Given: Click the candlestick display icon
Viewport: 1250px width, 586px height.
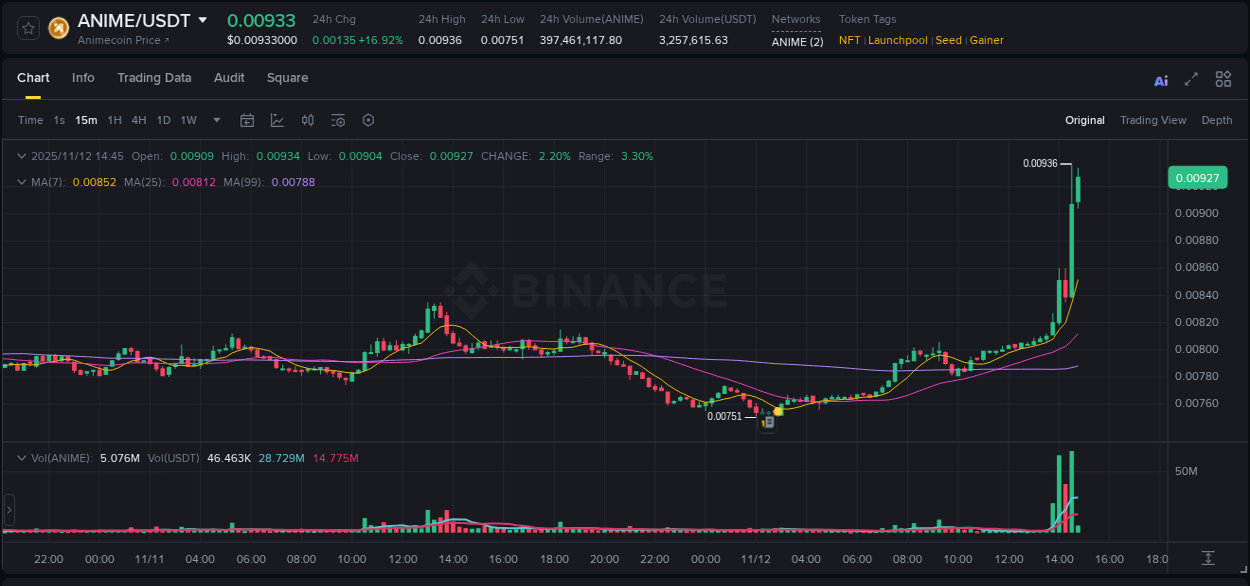Looking at the screenshot, I should click(x=307, y=120).
